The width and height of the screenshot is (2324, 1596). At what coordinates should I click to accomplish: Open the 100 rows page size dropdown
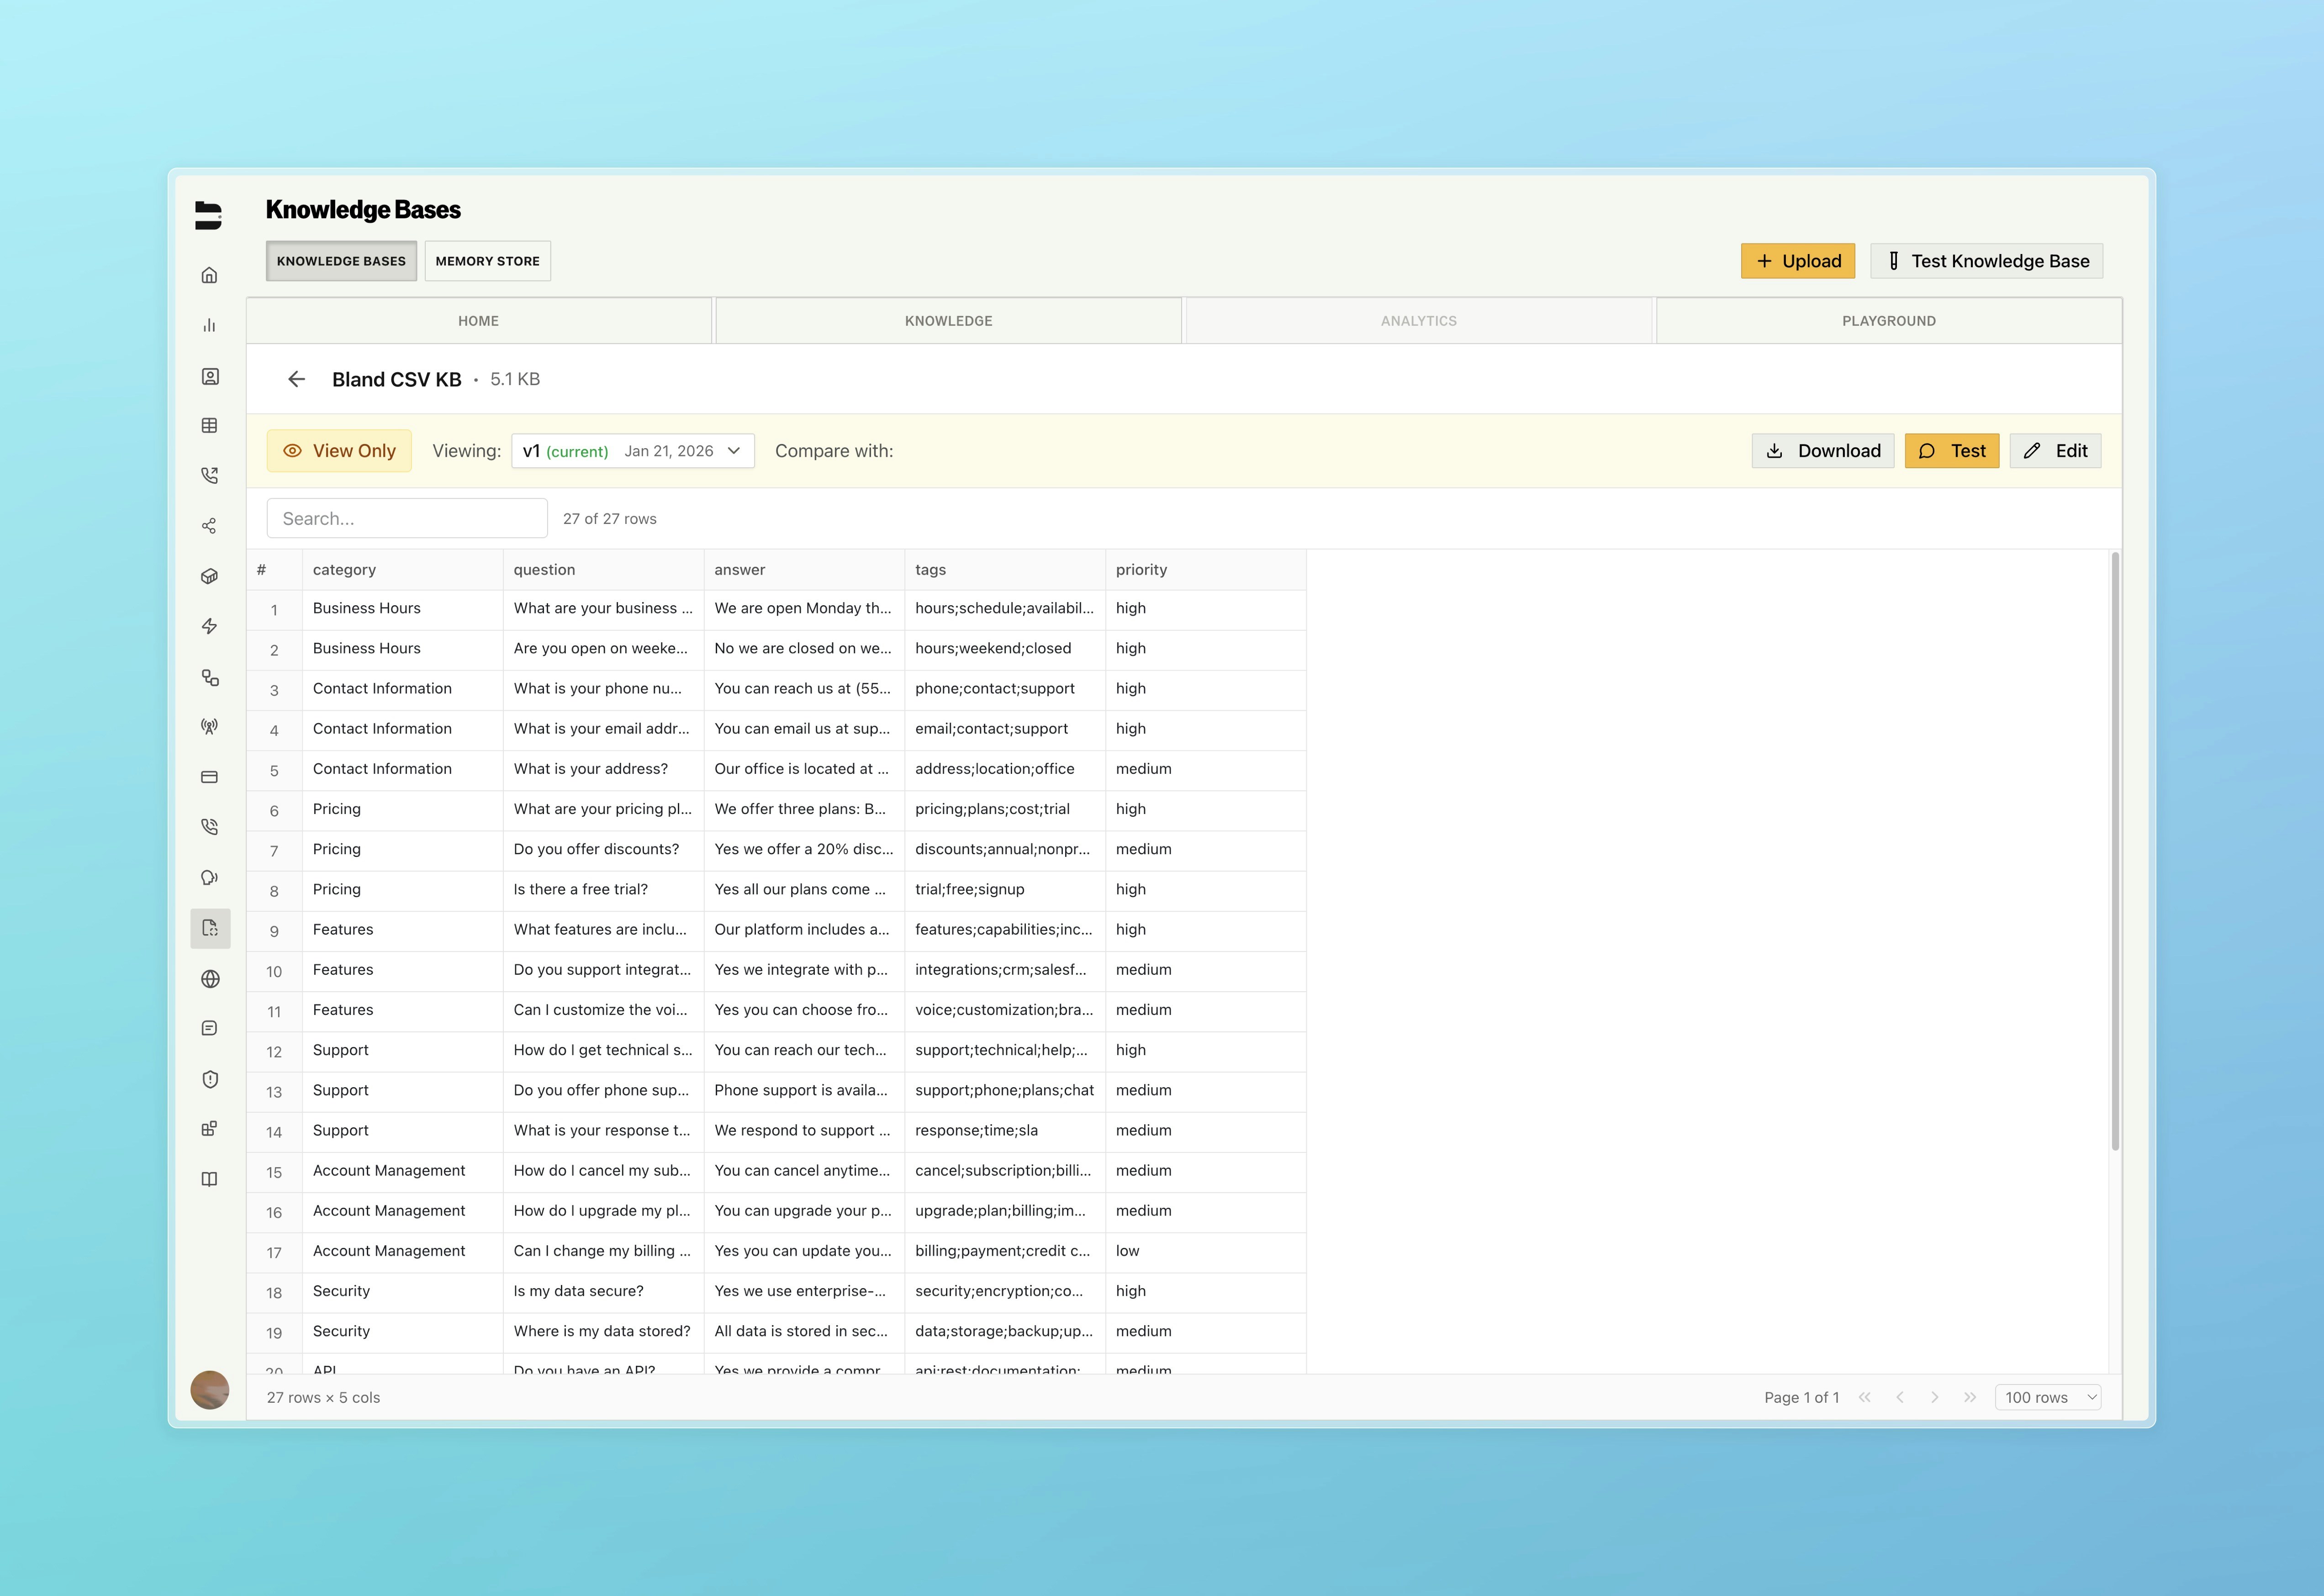point(2047,1397)
